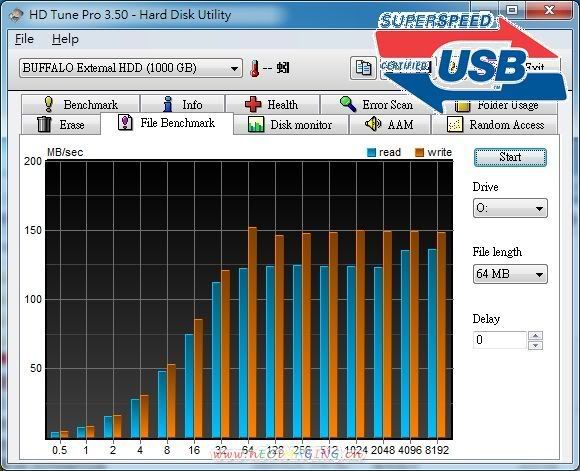Click the 200 y-axis label
The width and height of the screenshot is (580, 471).
(33, 161)
